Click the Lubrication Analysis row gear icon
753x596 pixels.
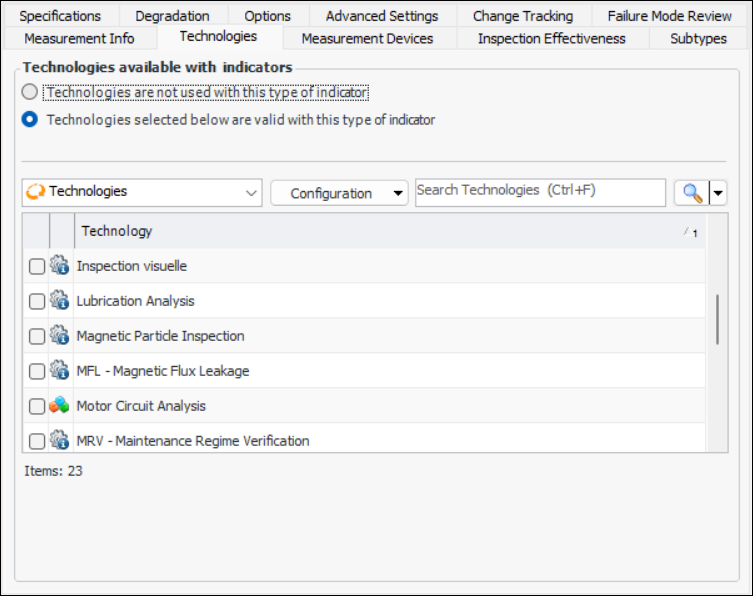(60, 301)
